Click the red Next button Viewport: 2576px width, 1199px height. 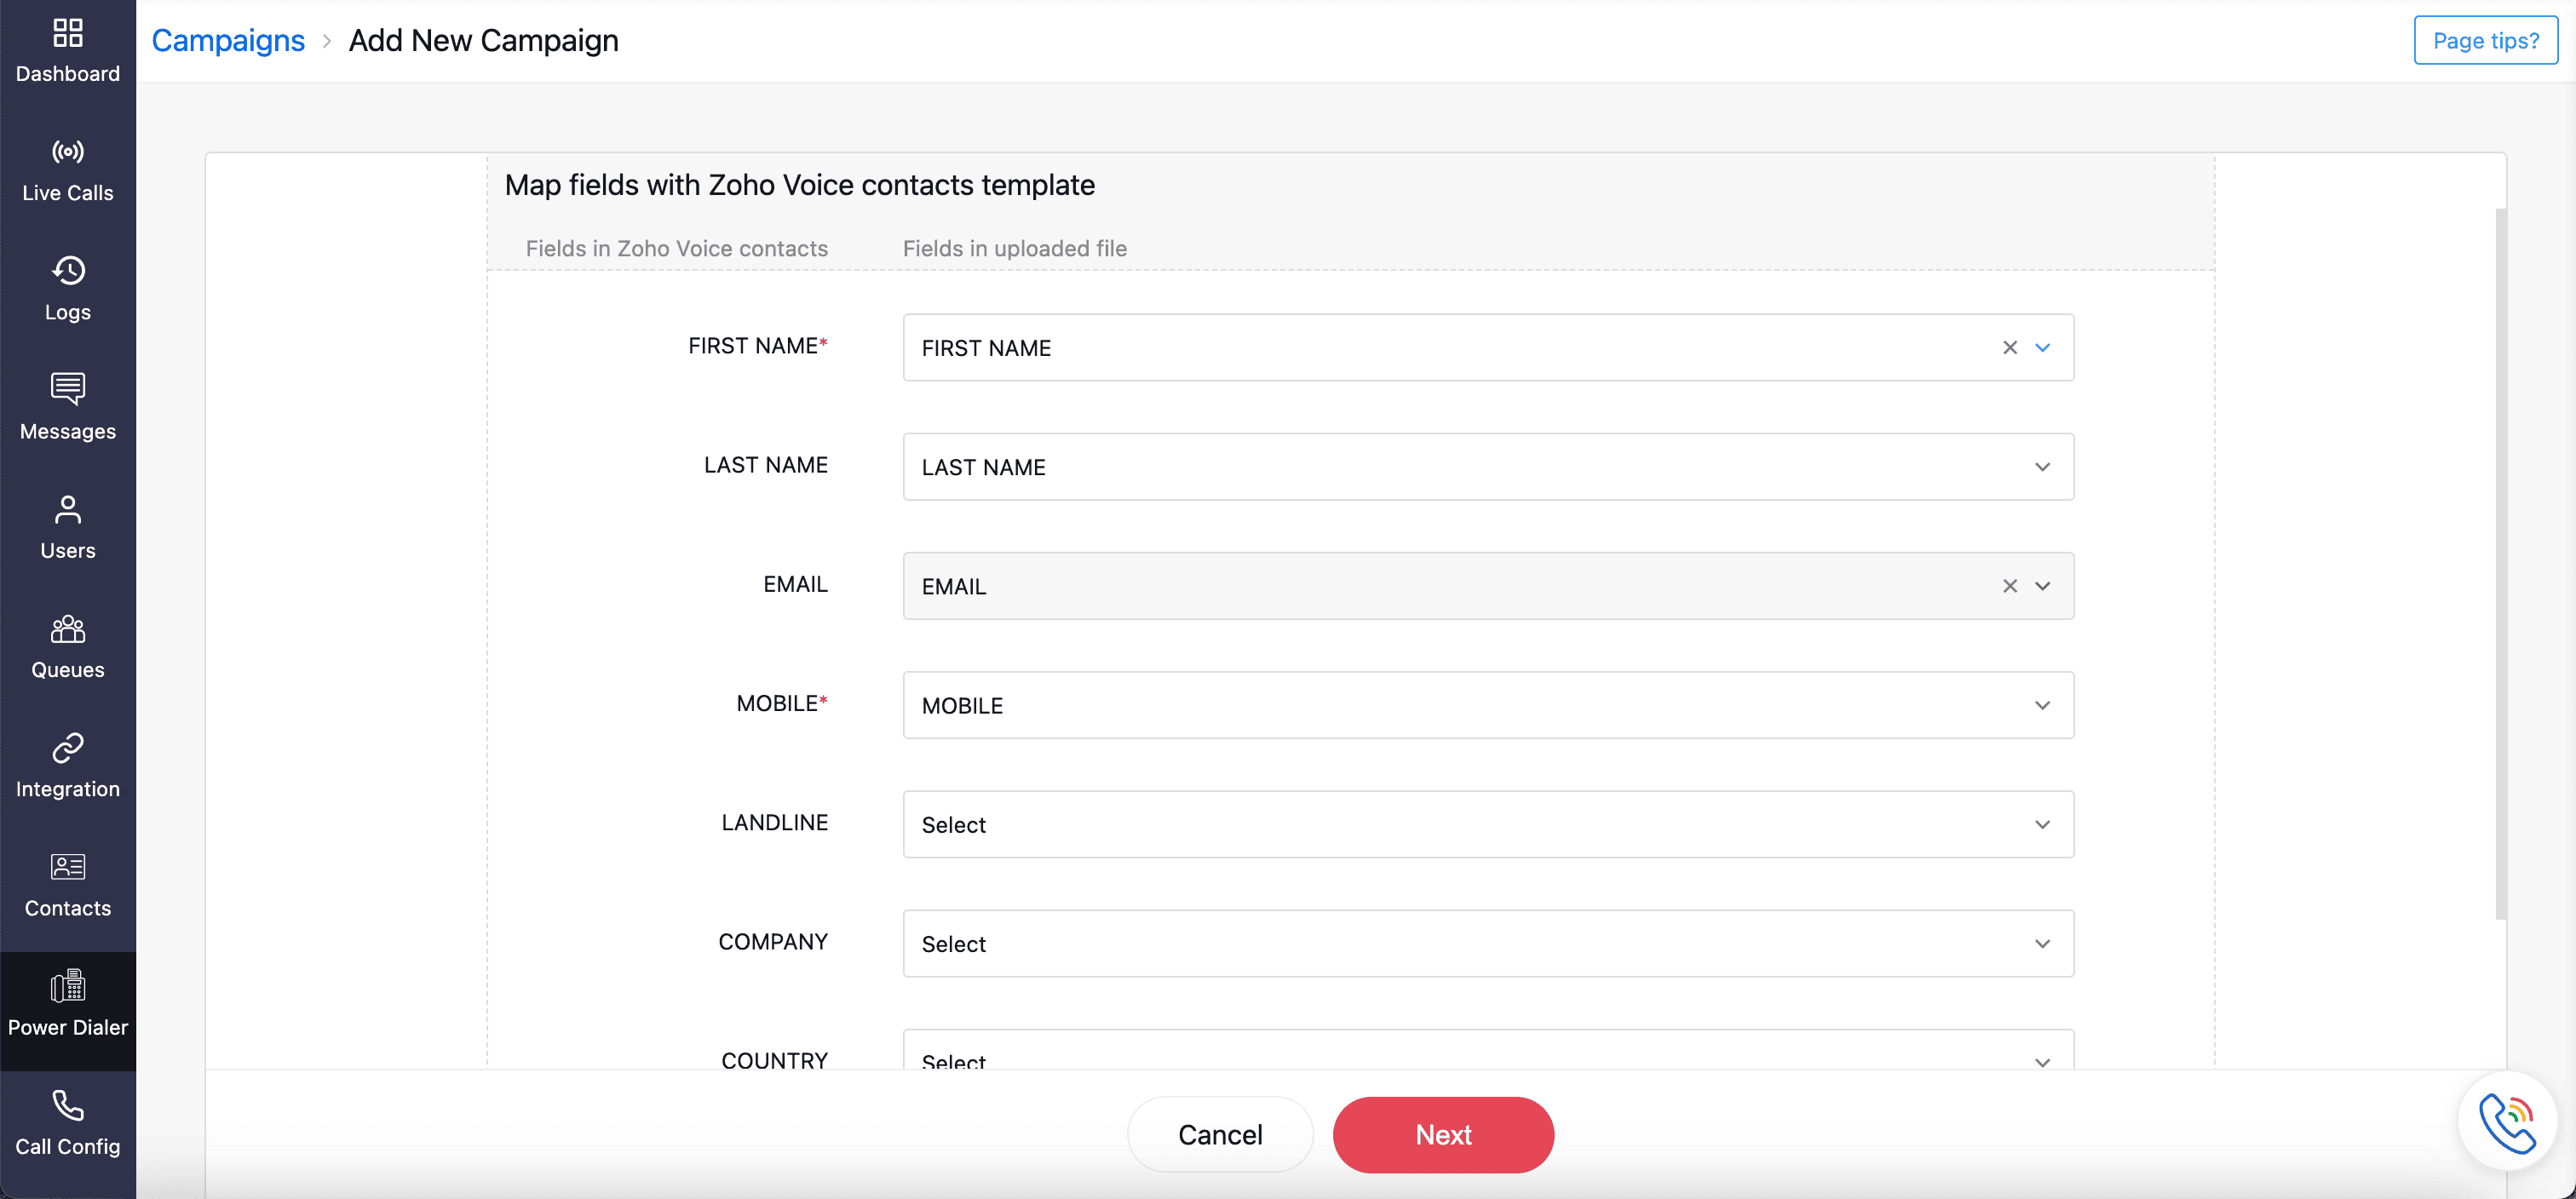(1442, 1135)
